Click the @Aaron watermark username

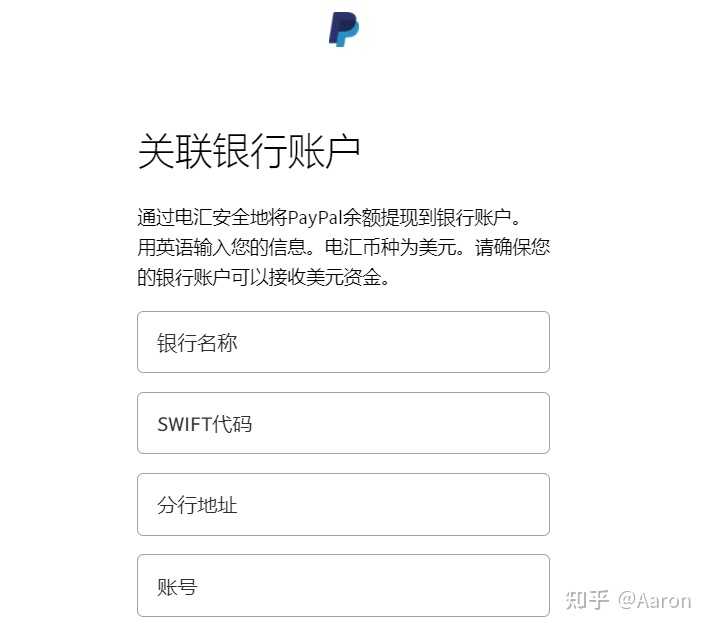(654, 600)
